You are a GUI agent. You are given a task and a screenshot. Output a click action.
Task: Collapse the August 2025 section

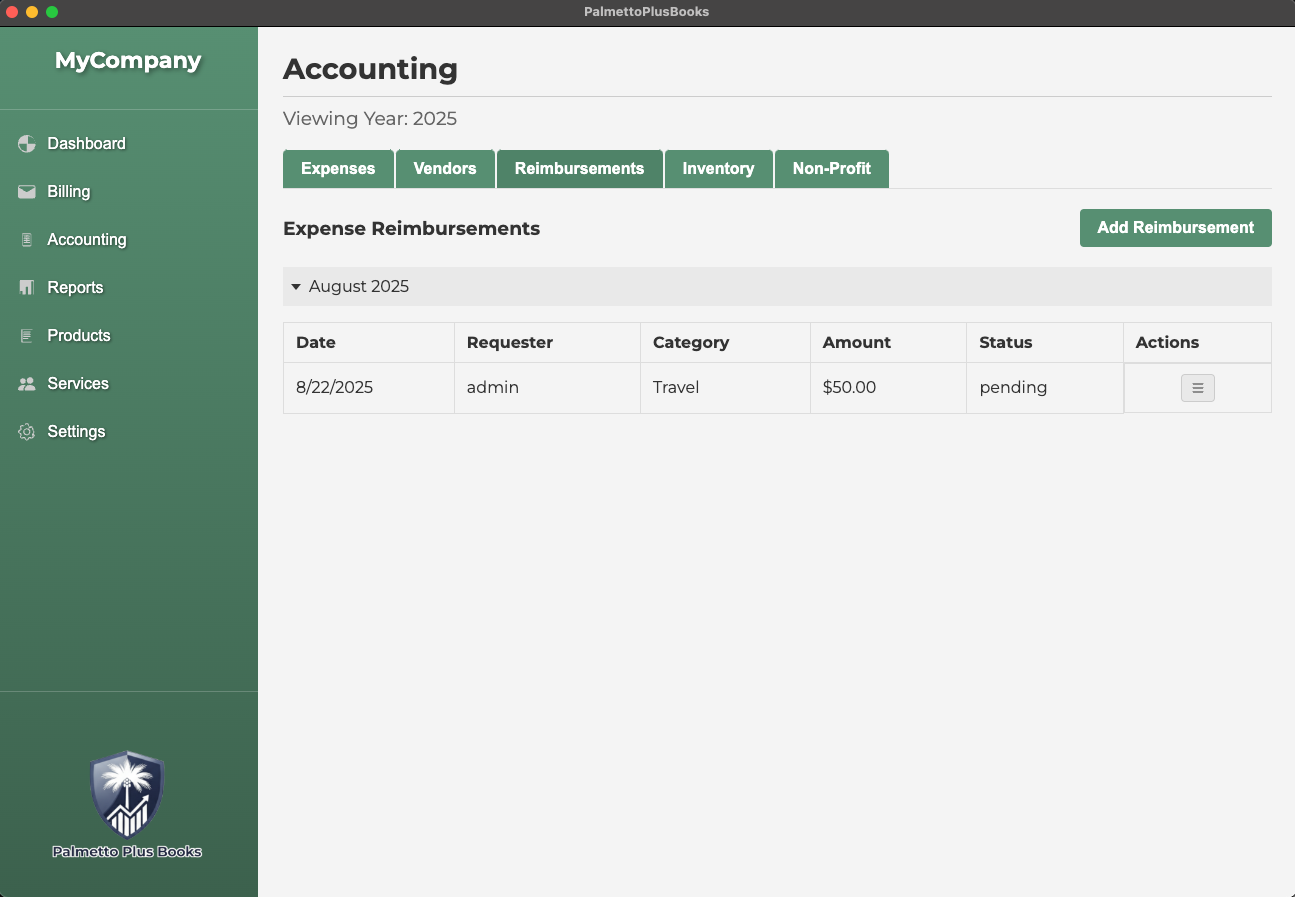pyautogui.click(x=296, y=287)
